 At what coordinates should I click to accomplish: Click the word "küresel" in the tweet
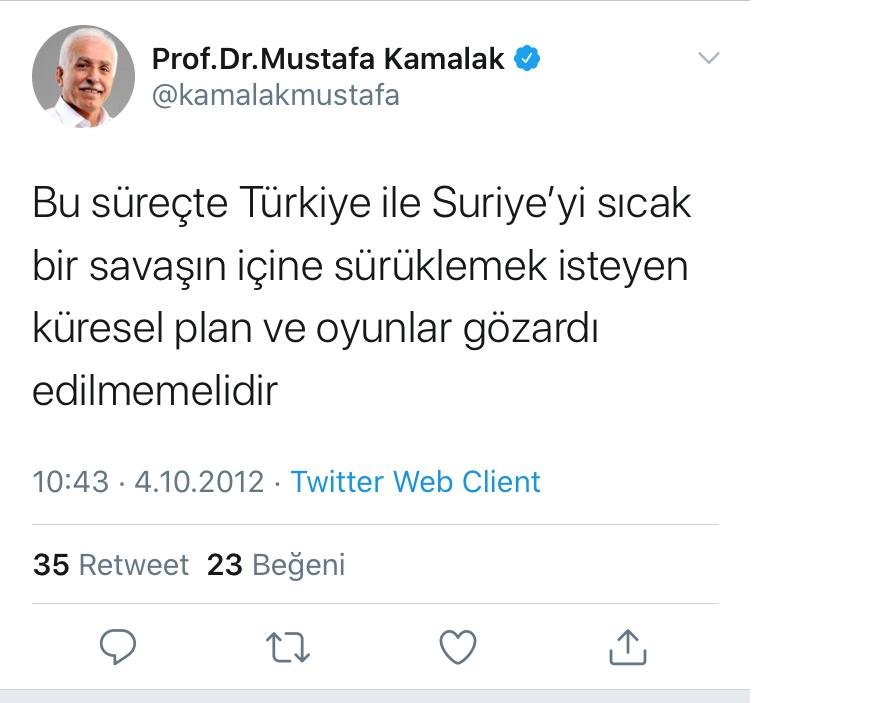tap(98, 329)
